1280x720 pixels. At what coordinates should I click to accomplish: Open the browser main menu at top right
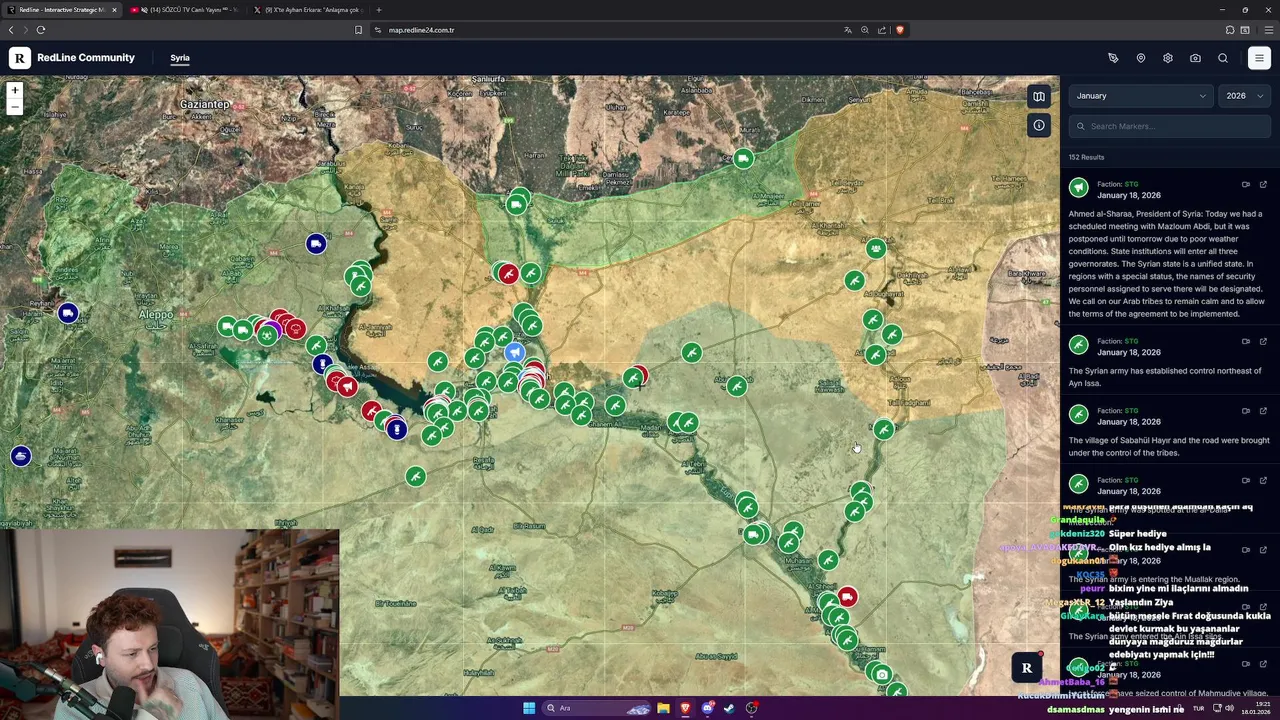coord(1269,30)
